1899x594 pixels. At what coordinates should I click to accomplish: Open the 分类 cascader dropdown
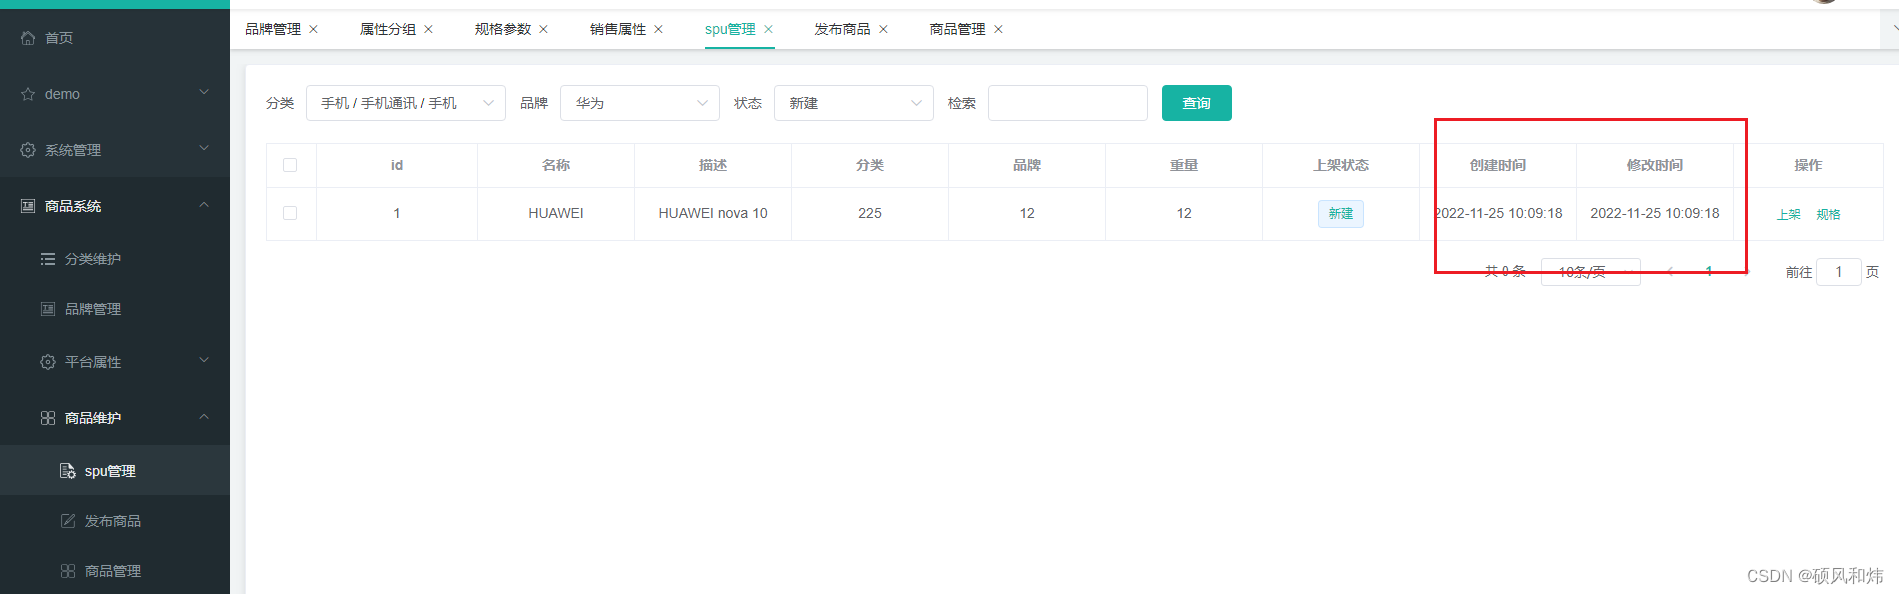click(406, 103)
